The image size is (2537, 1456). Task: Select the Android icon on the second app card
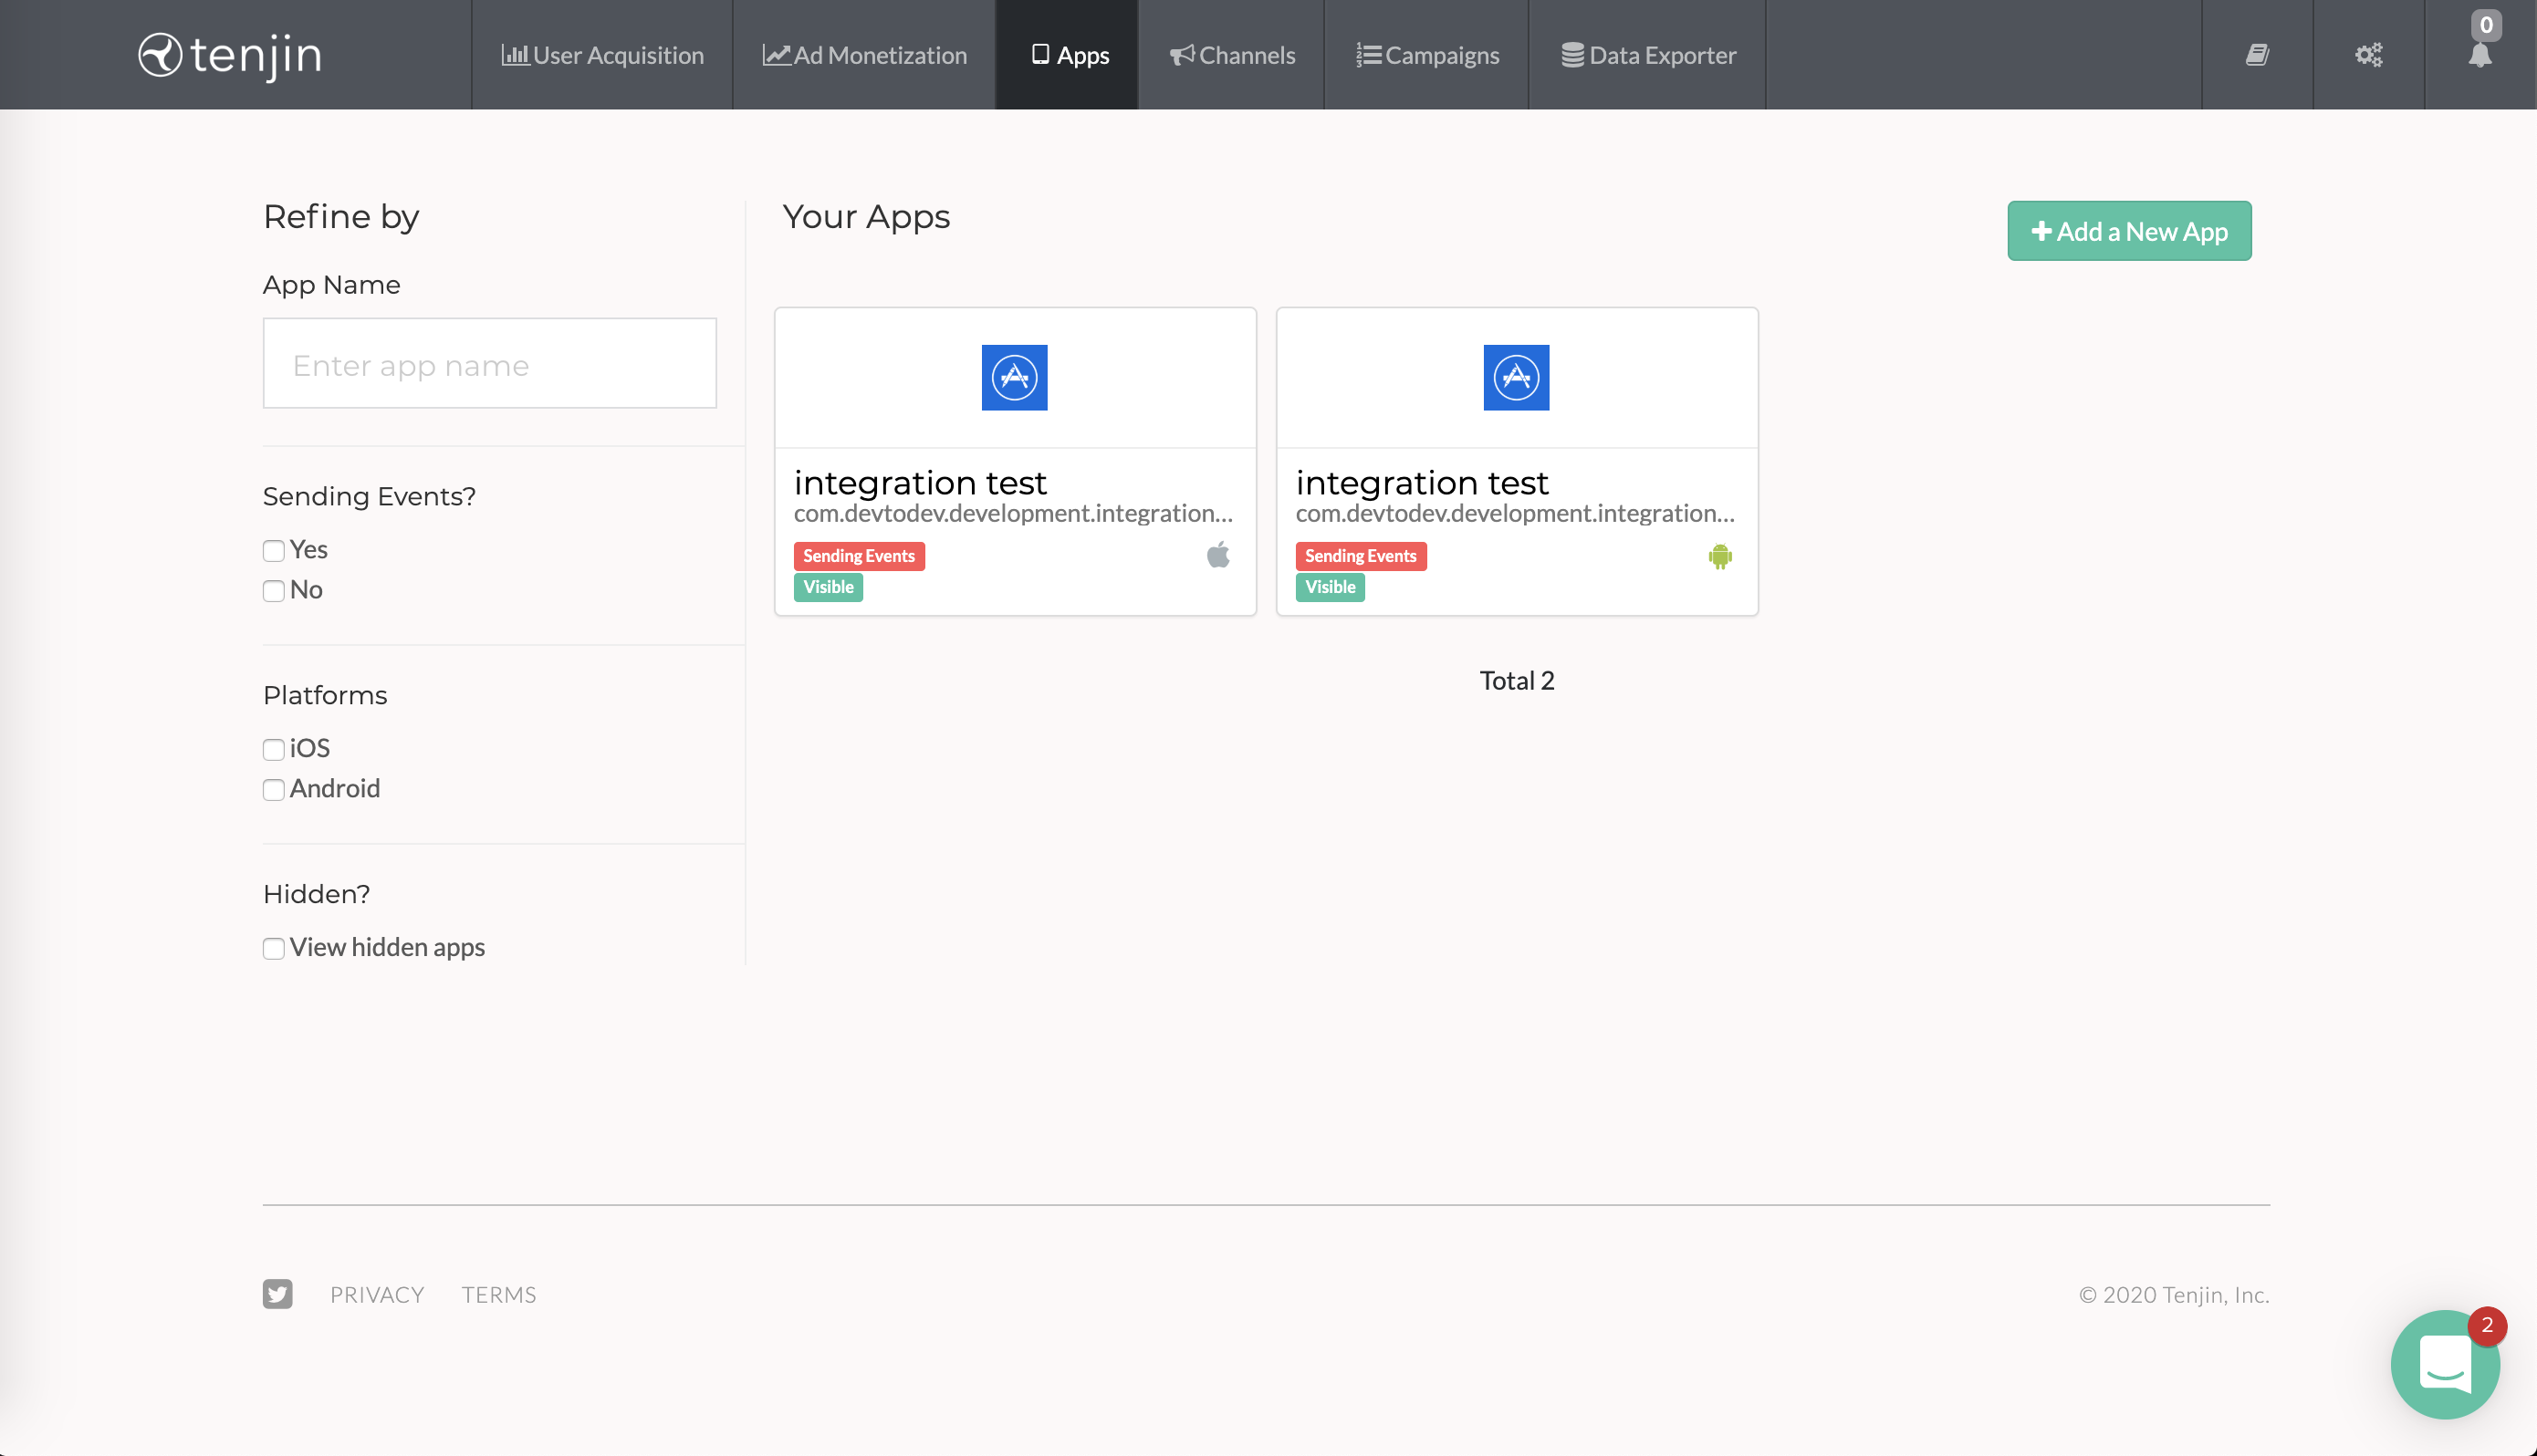[x=1720, y=556]
